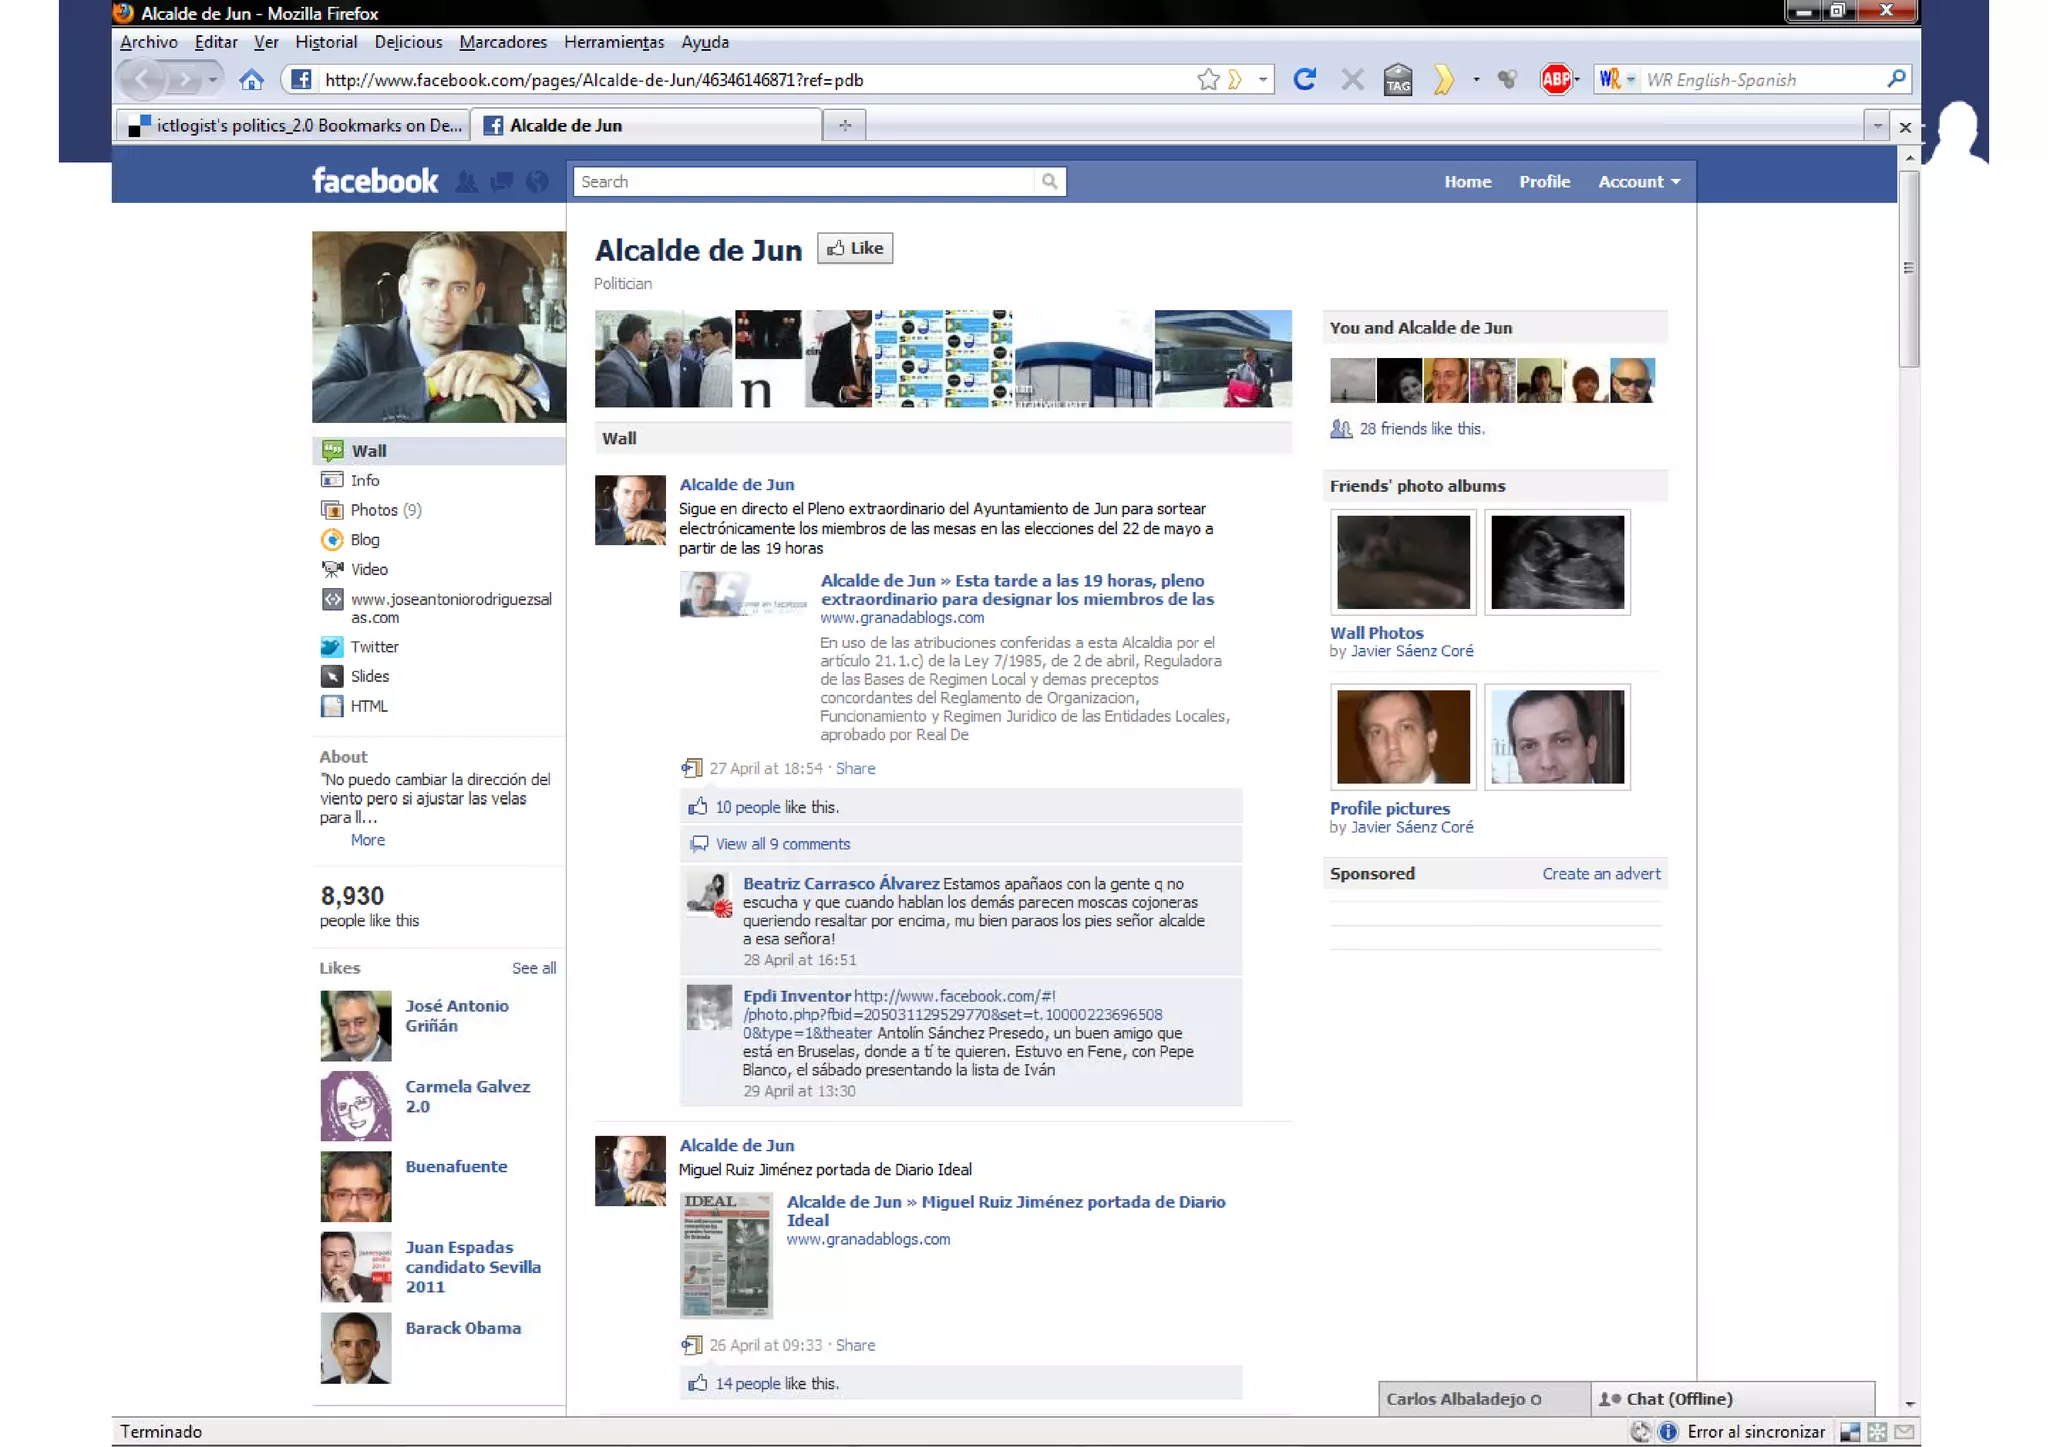Click the Like button for Alcalde de Jun
This screenshot has height=1447, width=2048.
click(855, 248)
